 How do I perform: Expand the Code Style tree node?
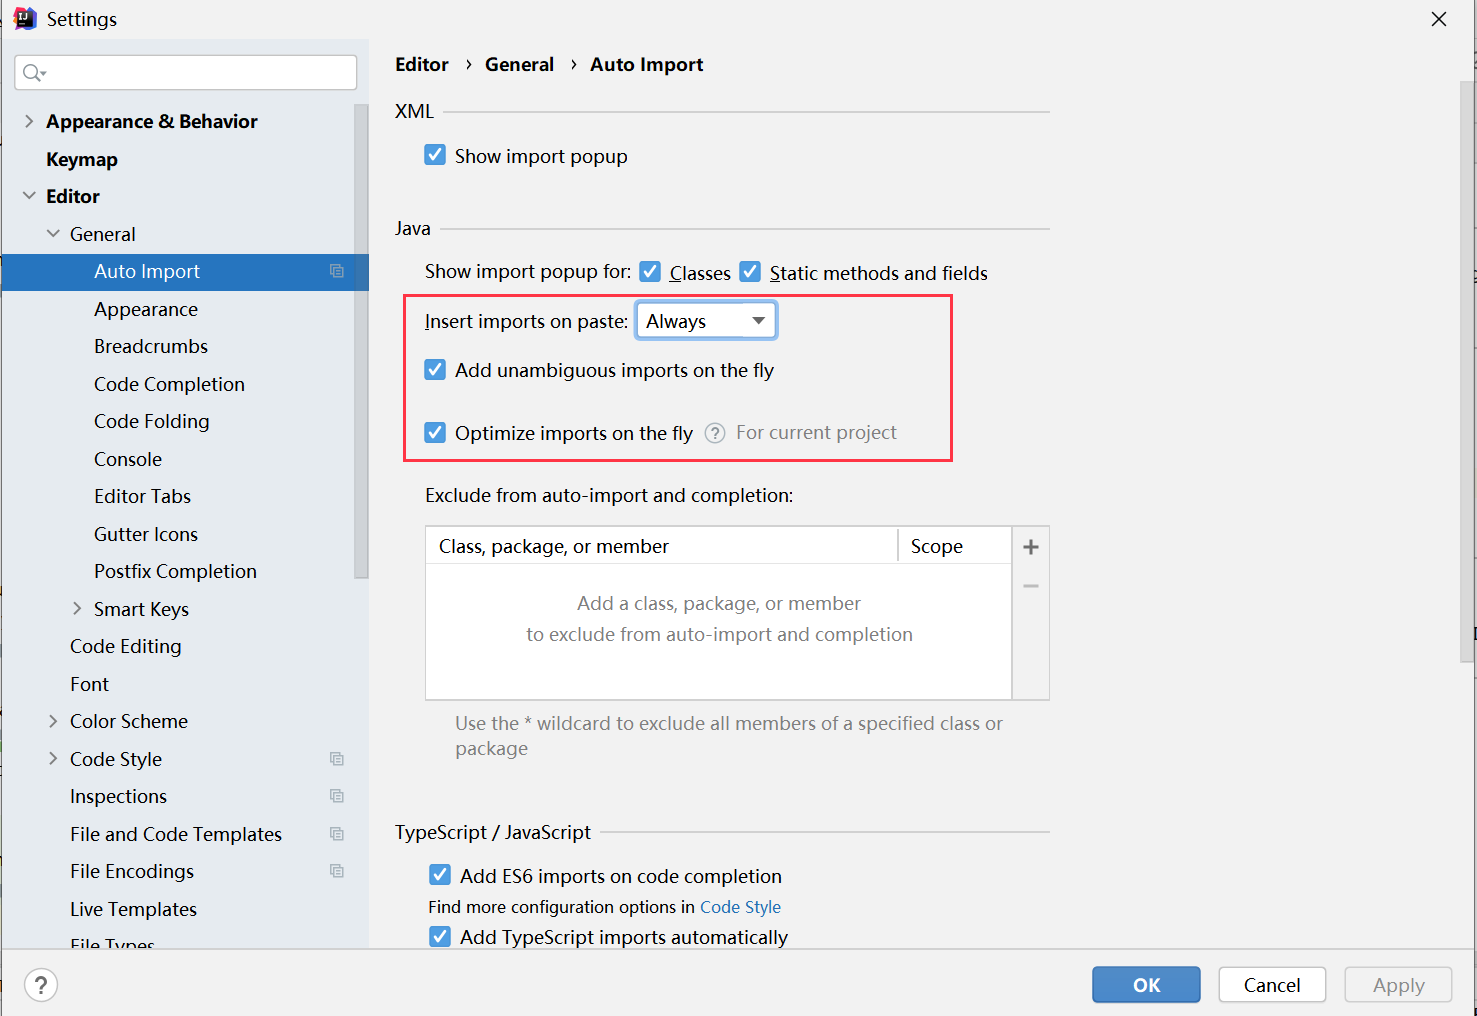(53, 758)
